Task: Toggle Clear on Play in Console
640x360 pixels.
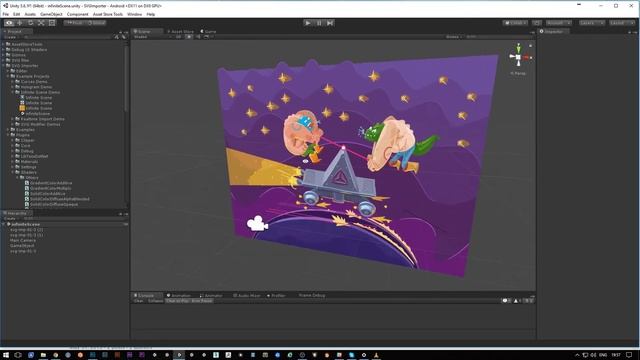Action: (177, 301)
